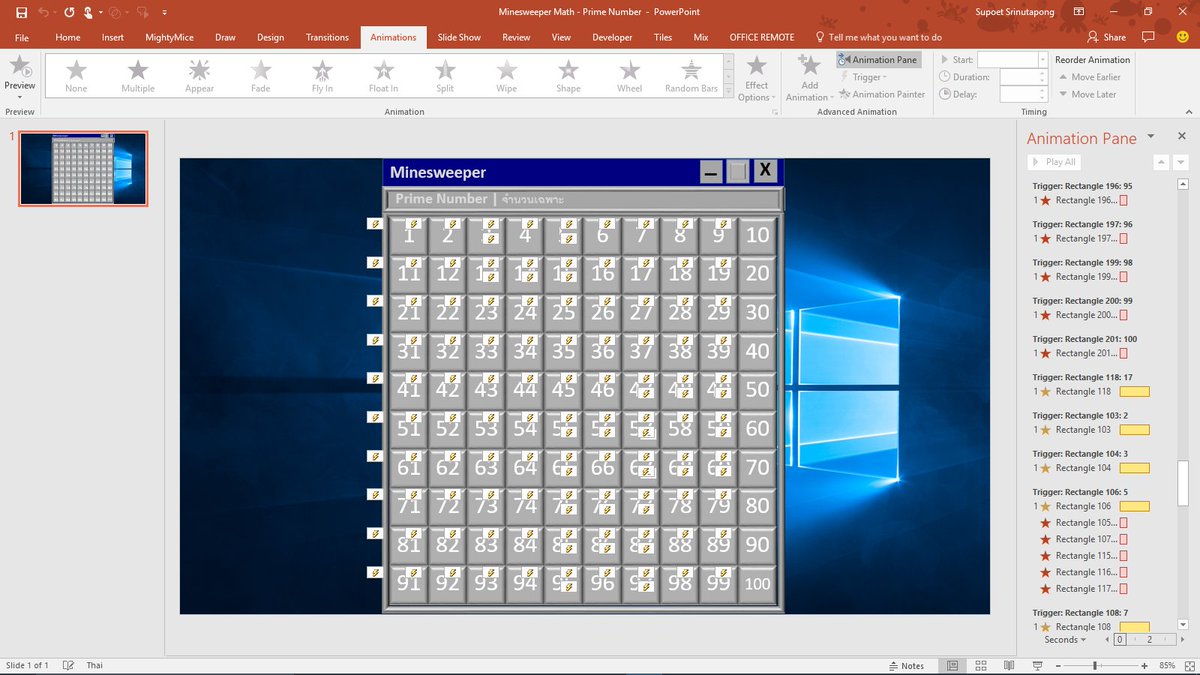Switch to the Insert tab
Screen dimensions: 1200x675
(113, 37)
